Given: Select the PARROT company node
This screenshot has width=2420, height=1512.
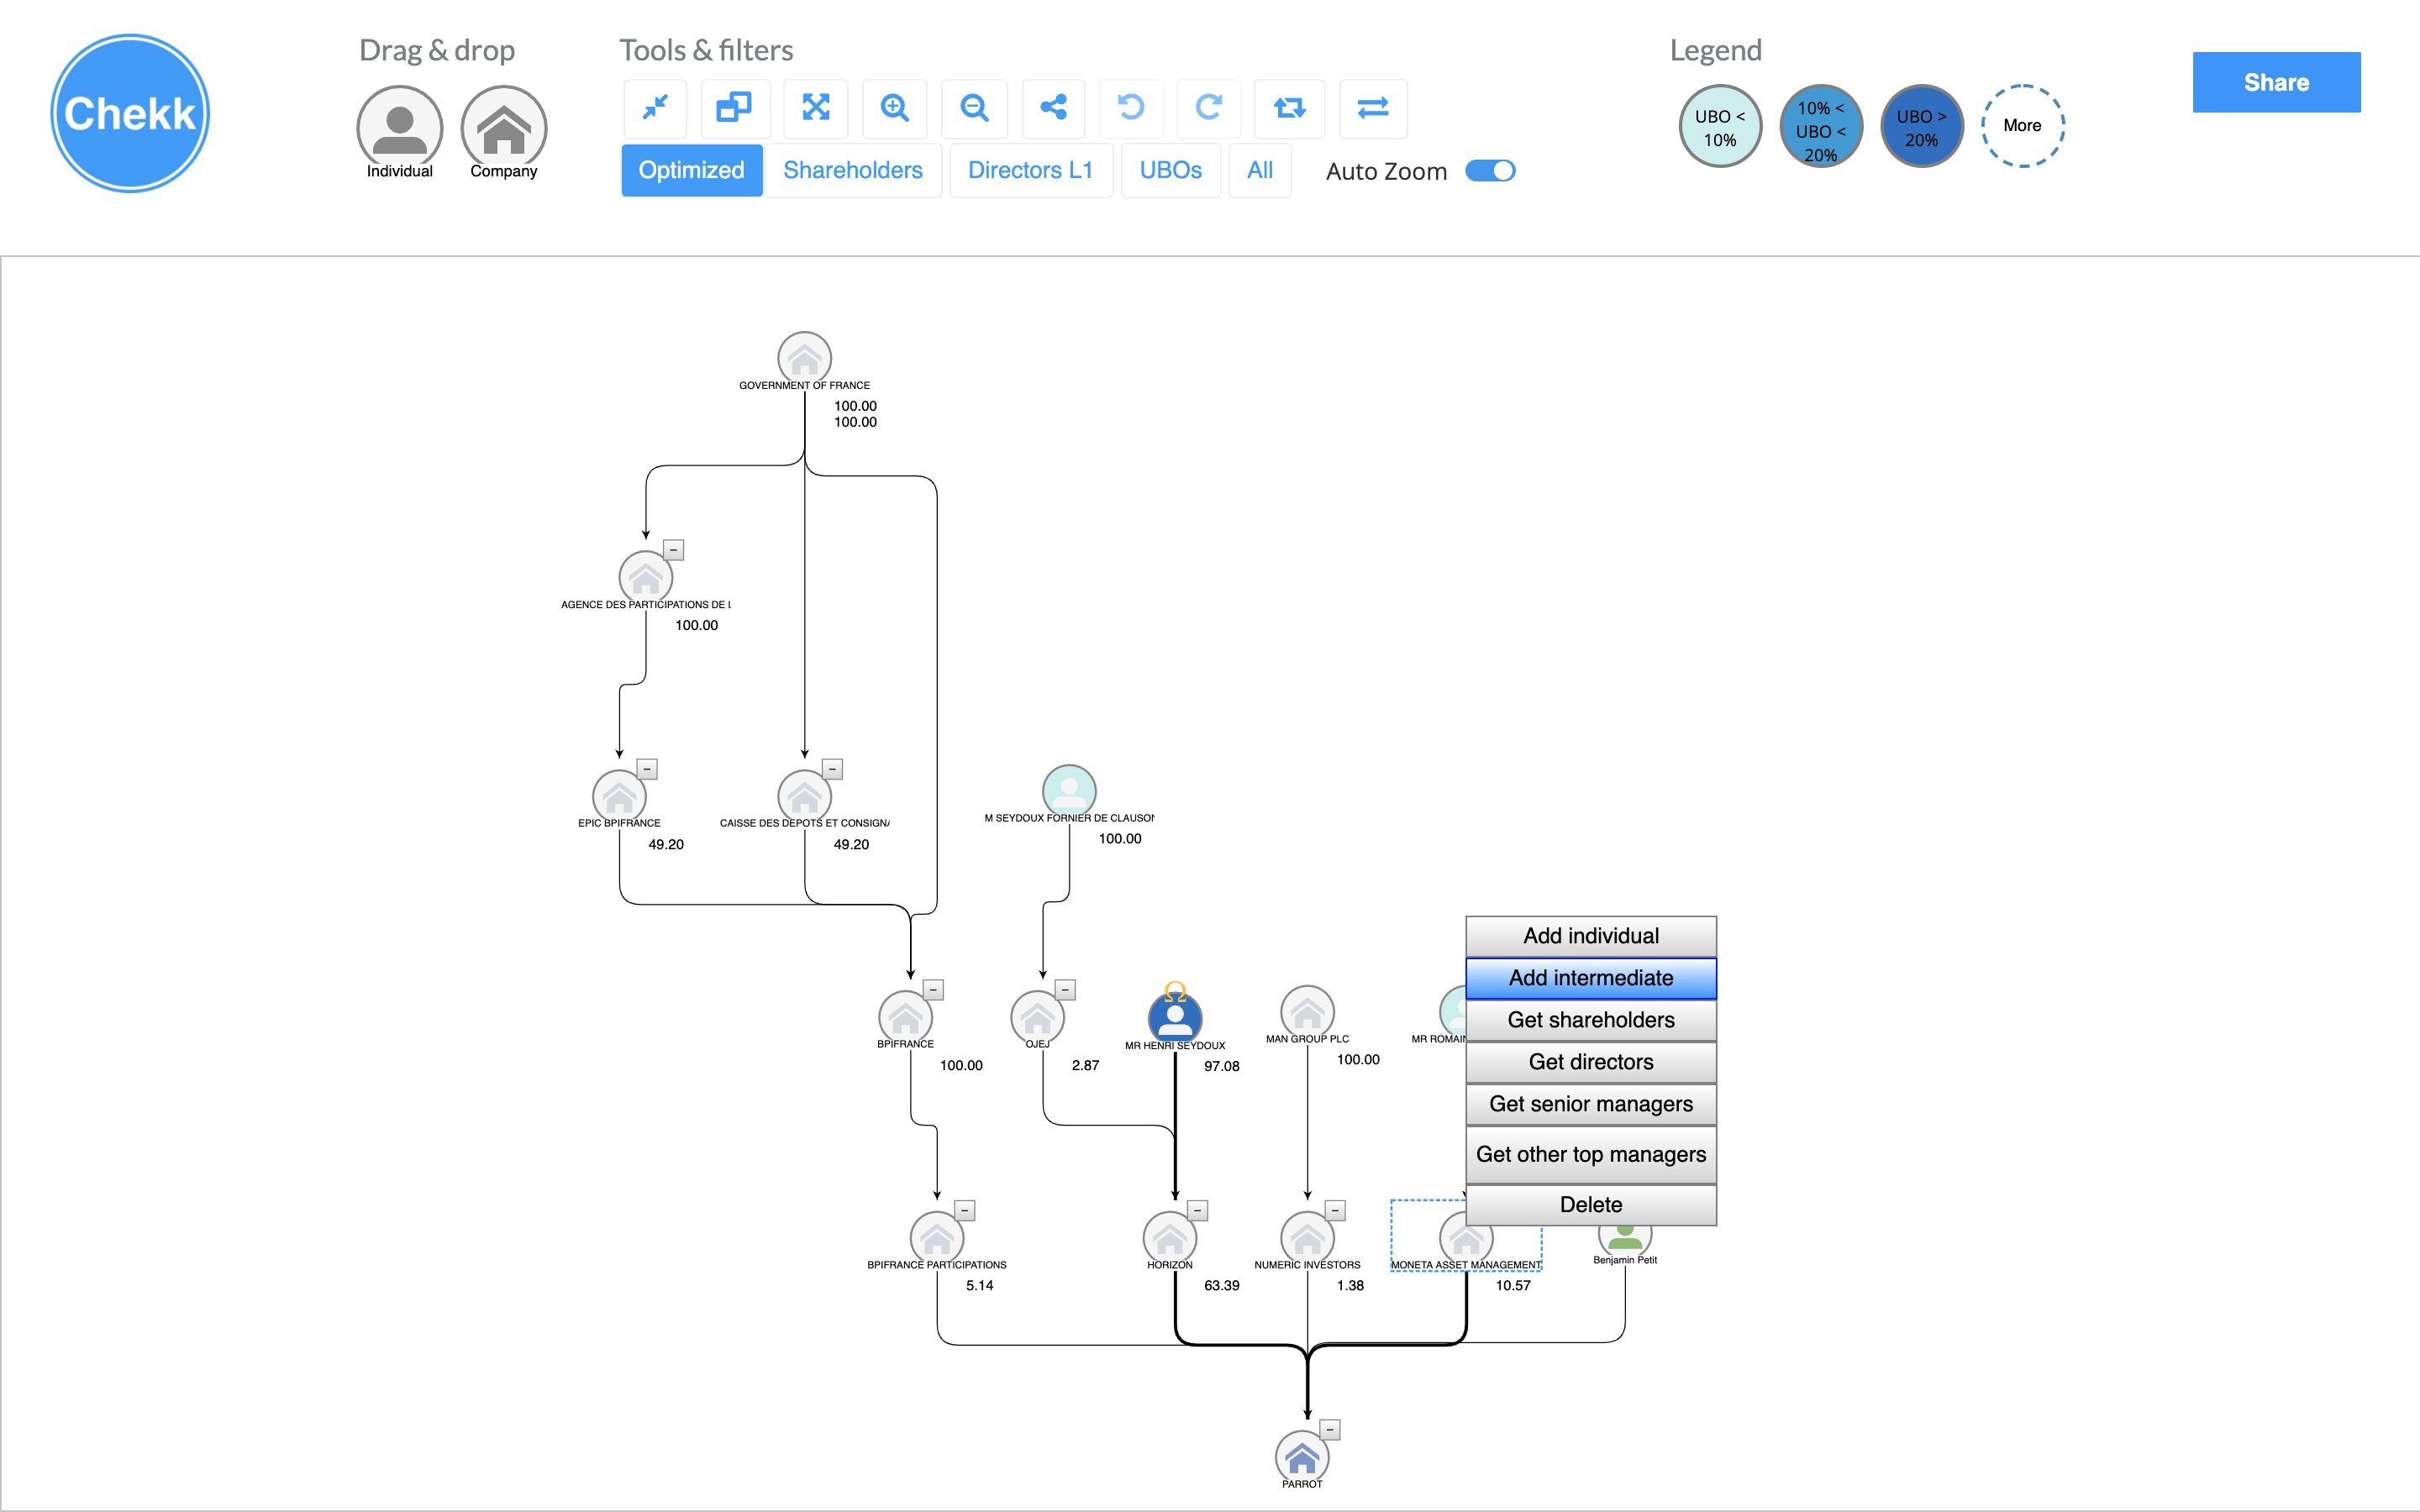Looking at the screenshot, I should pyautogui.click(x=1302, y=1458).
